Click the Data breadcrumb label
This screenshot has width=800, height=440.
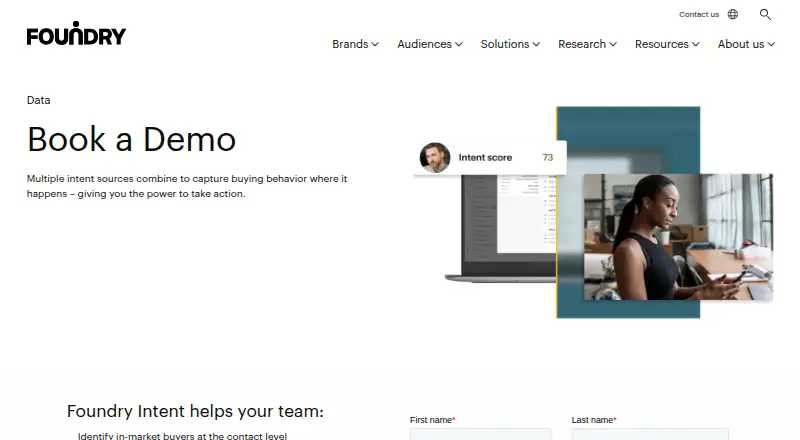pyautogui.click(x=38, y=100)
